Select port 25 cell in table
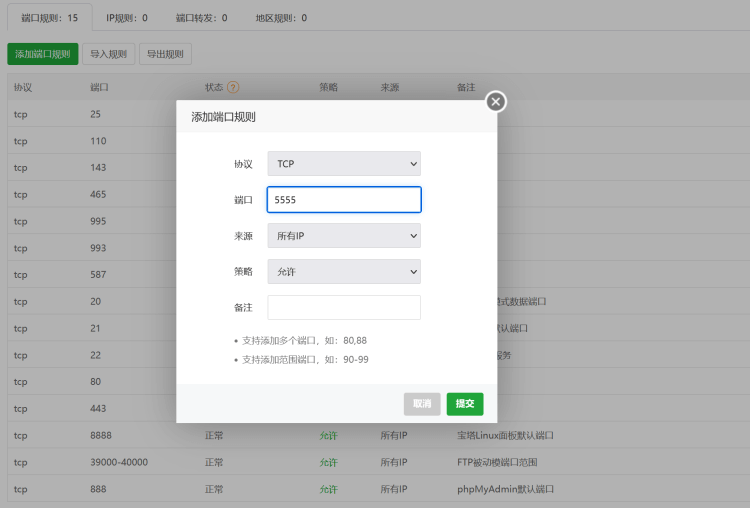The height and width of the screenshot is (508, 750). 96,114
